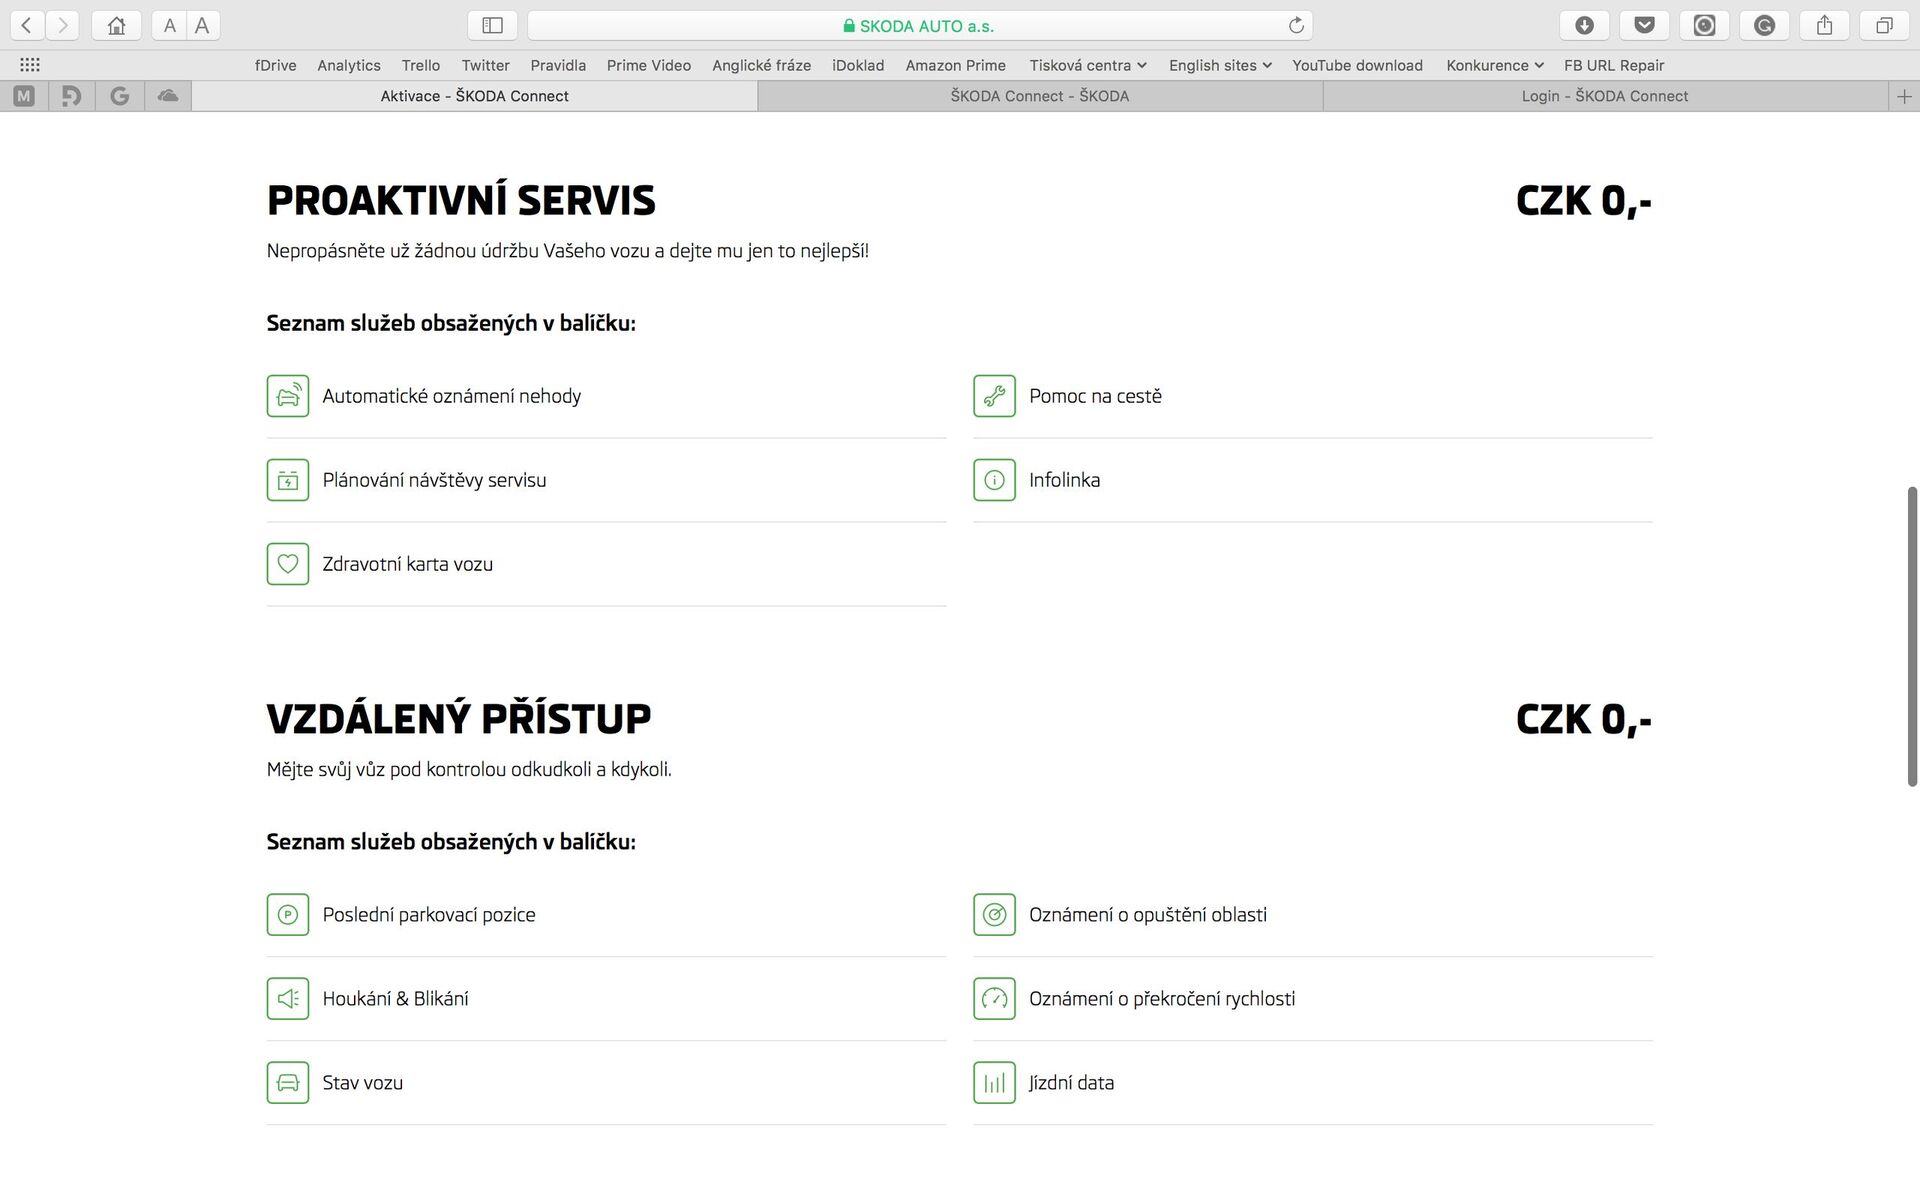Click the Zdravotní karta vozu heart icon
Image resolution: width=1920 pixels, height=1200 pixels.
click(x=288, y=564)
